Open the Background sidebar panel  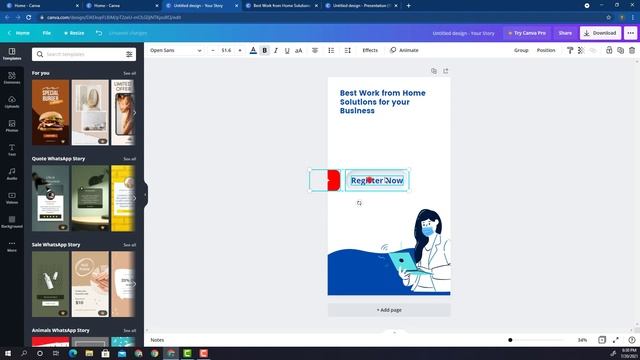(x=12, y=222)
